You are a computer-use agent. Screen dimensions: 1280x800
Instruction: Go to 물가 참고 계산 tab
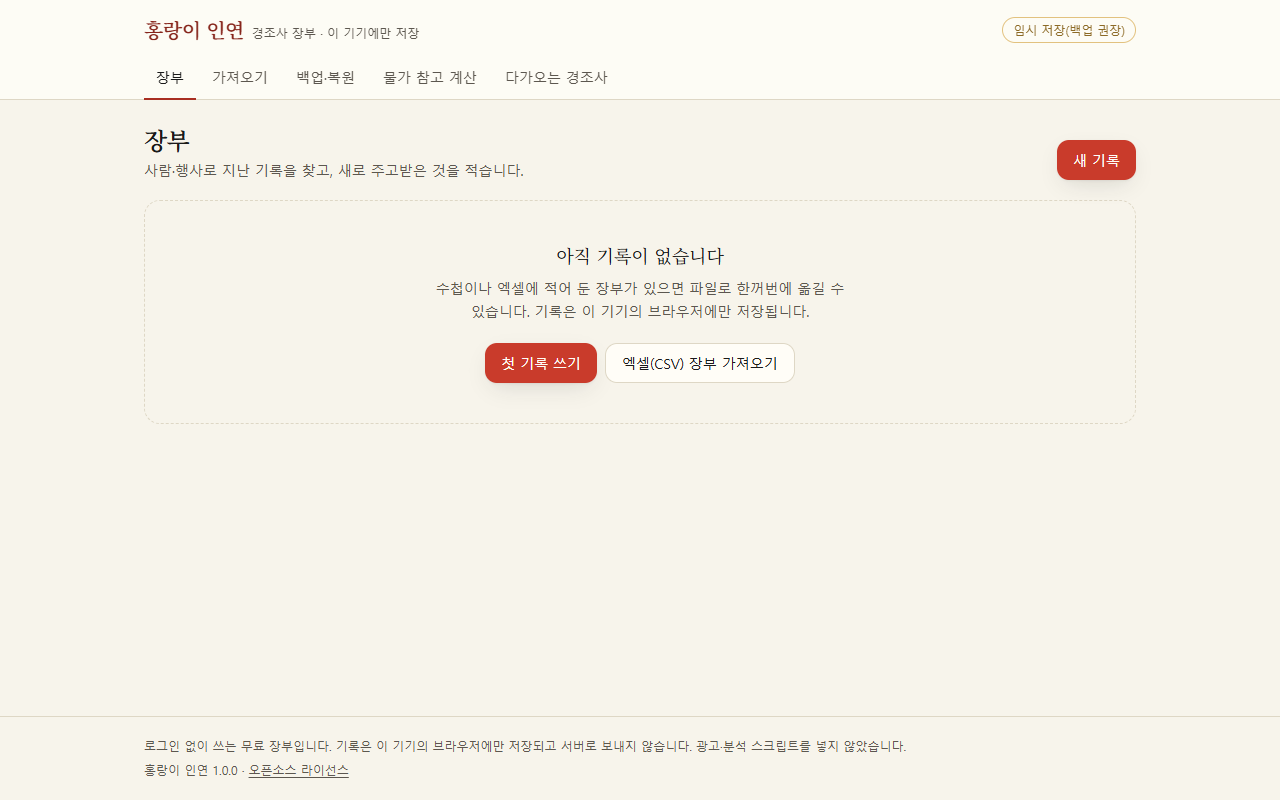tap(430, 78)
